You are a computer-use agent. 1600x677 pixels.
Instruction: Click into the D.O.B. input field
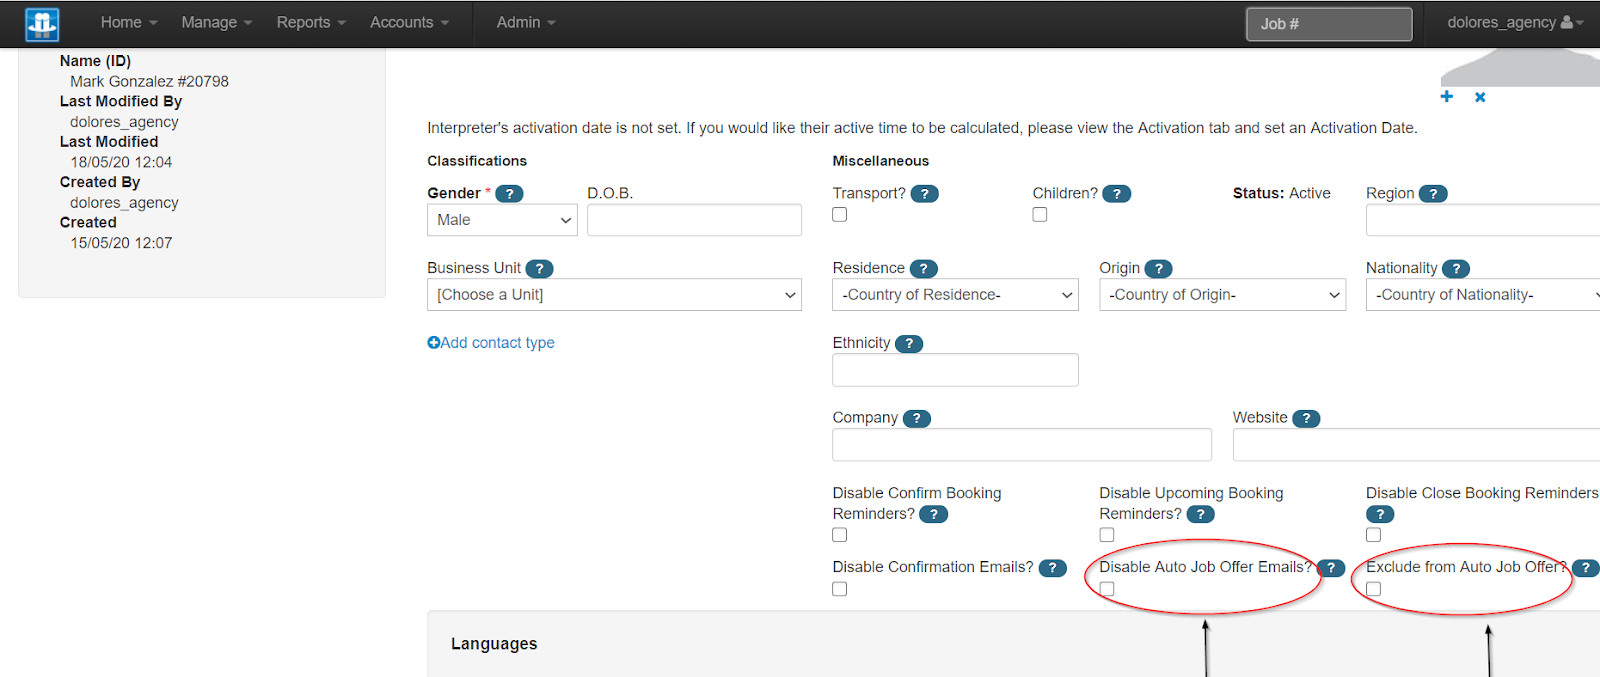coord(694,220)
